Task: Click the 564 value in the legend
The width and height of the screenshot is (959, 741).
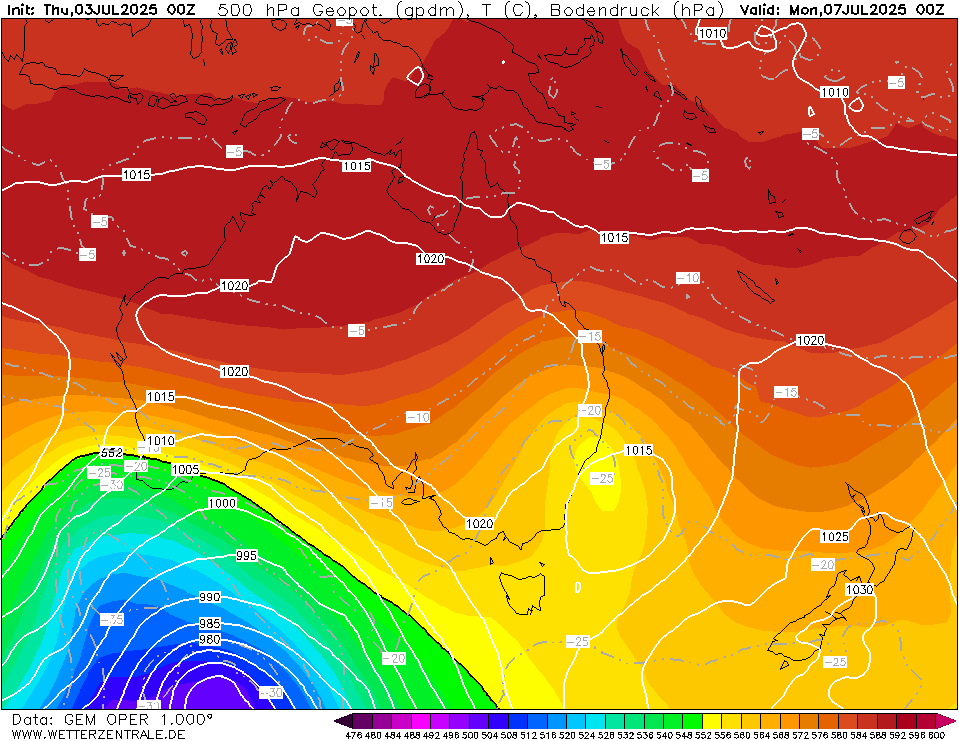Action: [761, 735]
